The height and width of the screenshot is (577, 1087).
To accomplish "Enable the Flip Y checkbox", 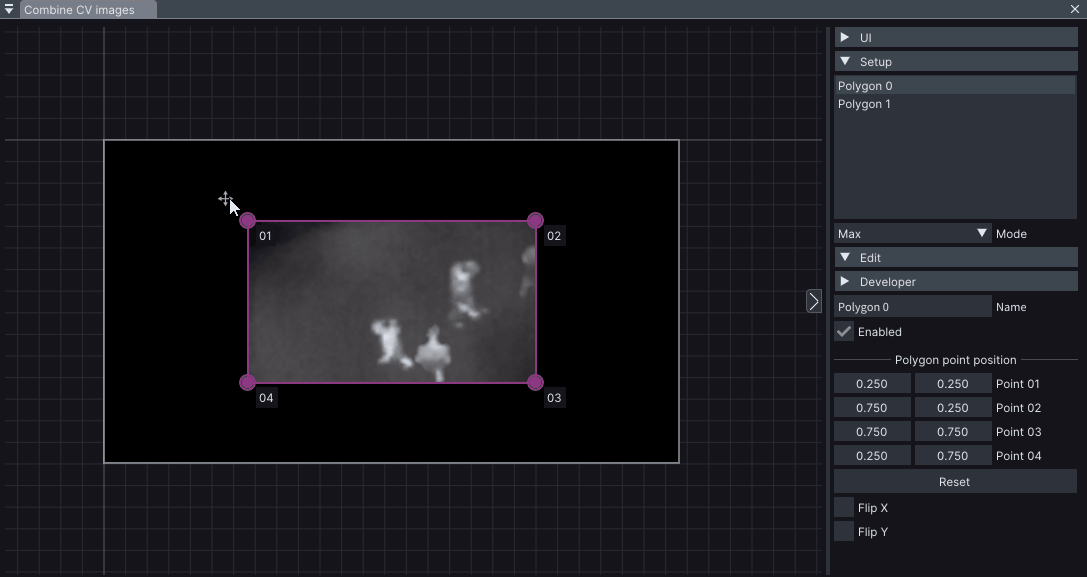I will 845,532.
